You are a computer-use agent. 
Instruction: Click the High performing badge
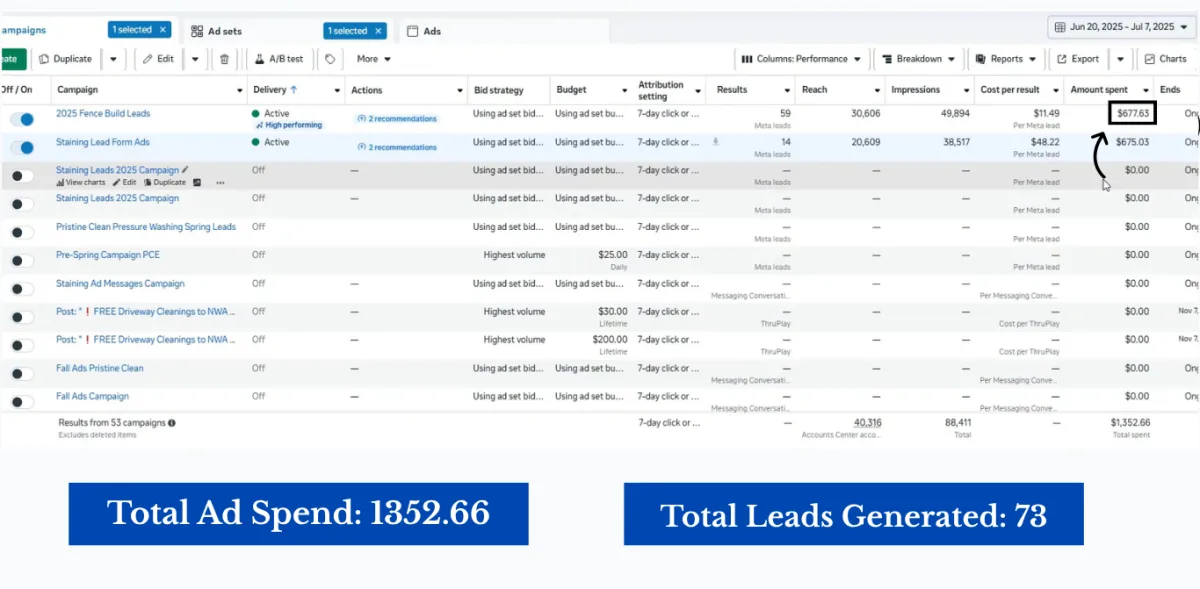288,126
